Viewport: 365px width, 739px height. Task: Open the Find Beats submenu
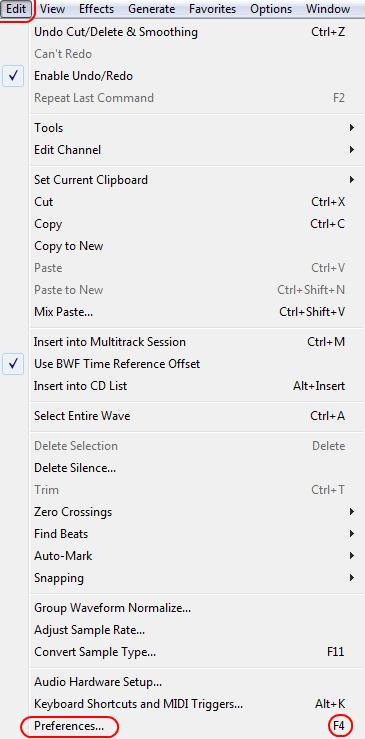tap(189, 534)
